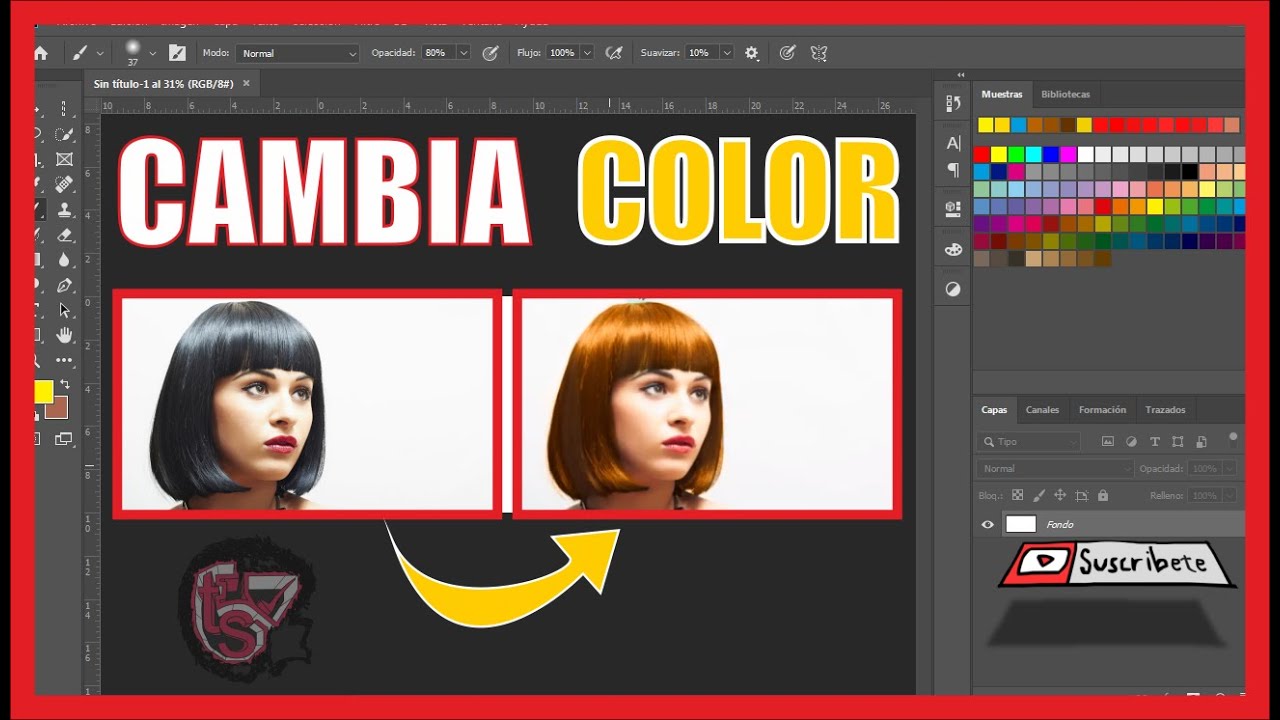Viewport: 1280px width, 720px height.
Task: Click the Opacidad 80% field
Action: tap(438, 53)
